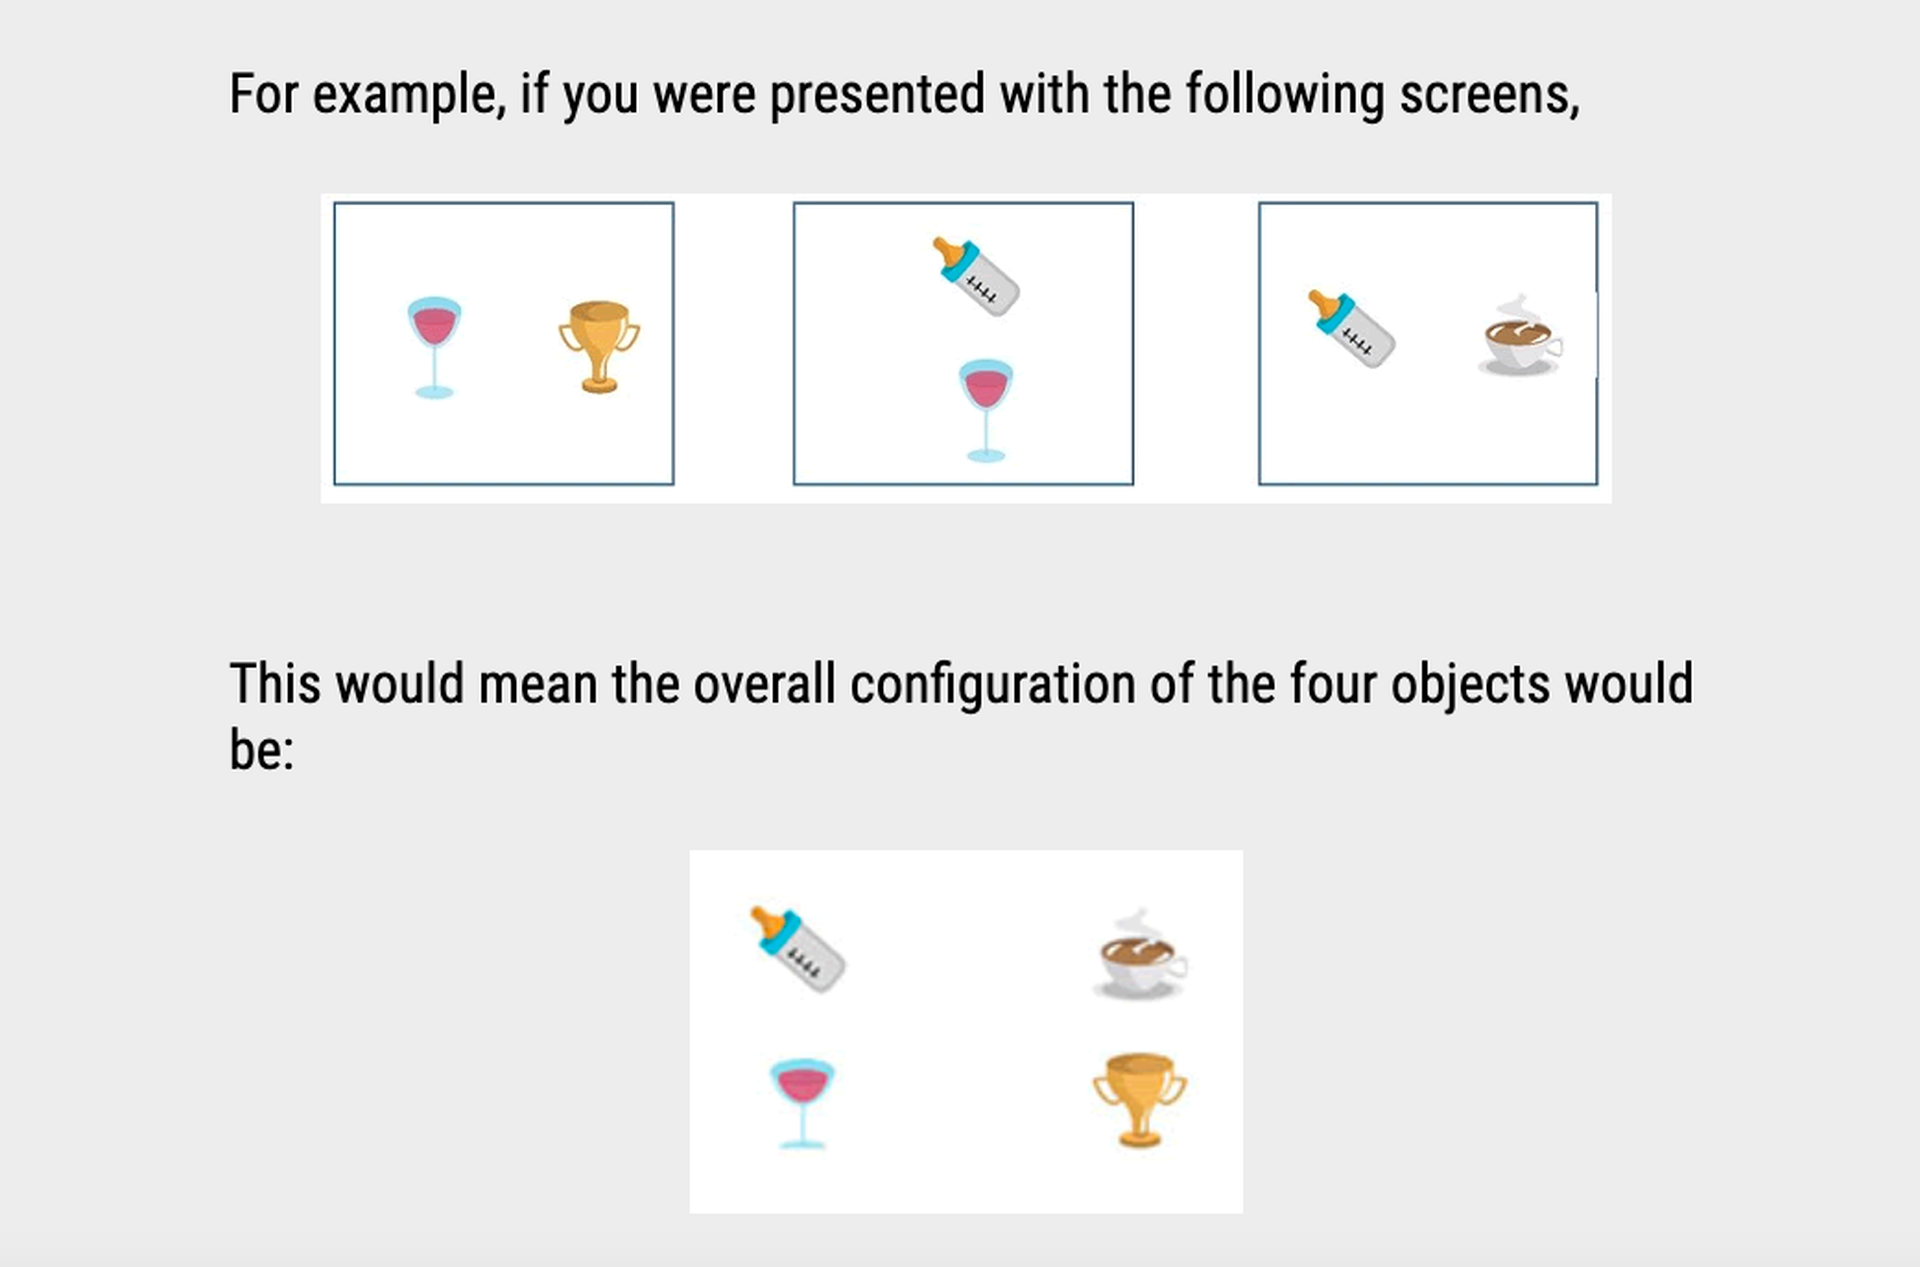This screenshot has height=1267, width=1920.
Task: Click the words "following screens" in the heading text
Action: tap(1383, 95)
